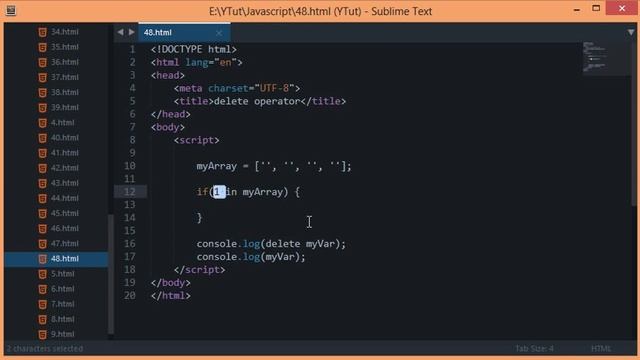Click the HTML5 icon next to 5.html
Image resolution: width=640 pixels, height=360 pixels.
tap(42, 273)
